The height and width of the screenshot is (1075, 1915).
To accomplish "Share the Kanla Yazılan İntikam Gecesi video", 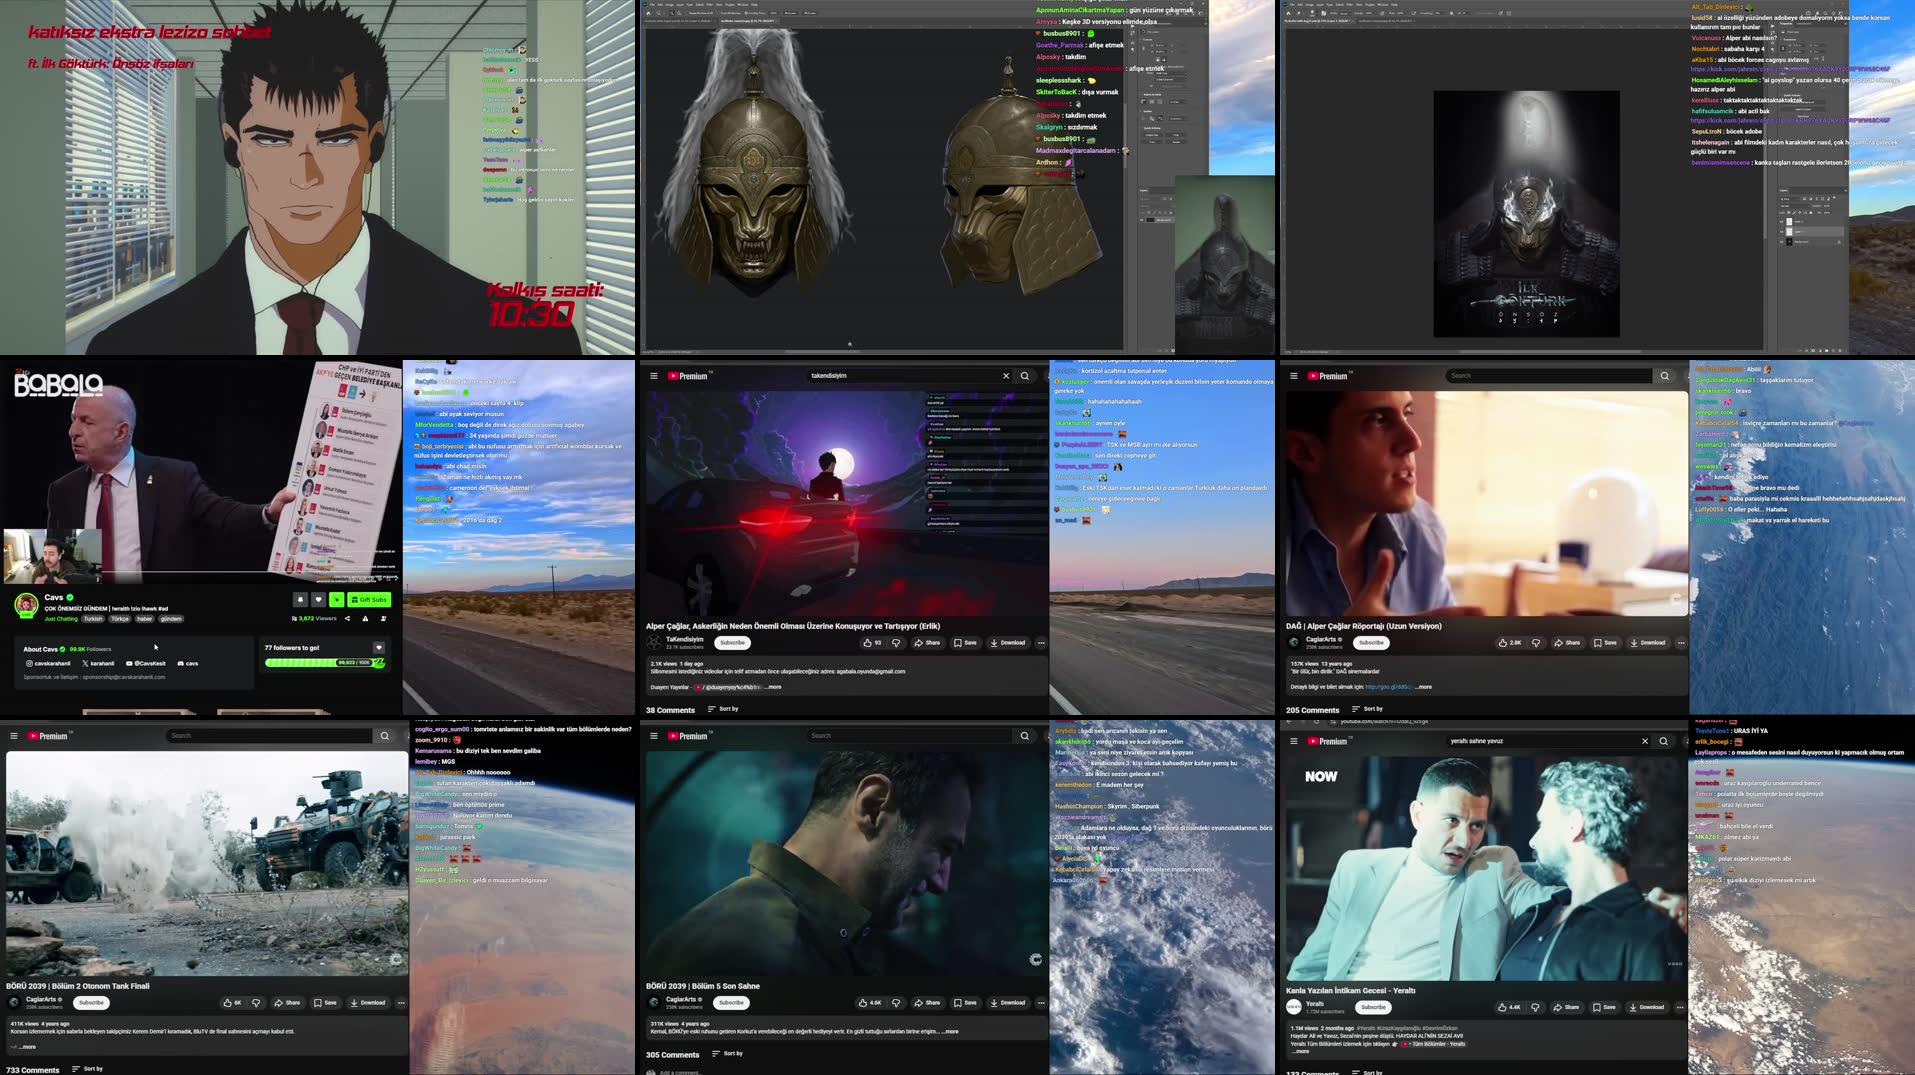I will click(x=1566, y=1007).
